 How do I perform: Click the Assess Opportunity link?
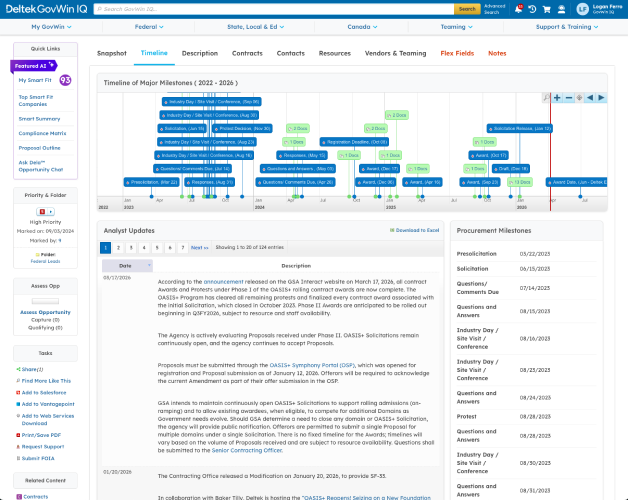point(45,312)
